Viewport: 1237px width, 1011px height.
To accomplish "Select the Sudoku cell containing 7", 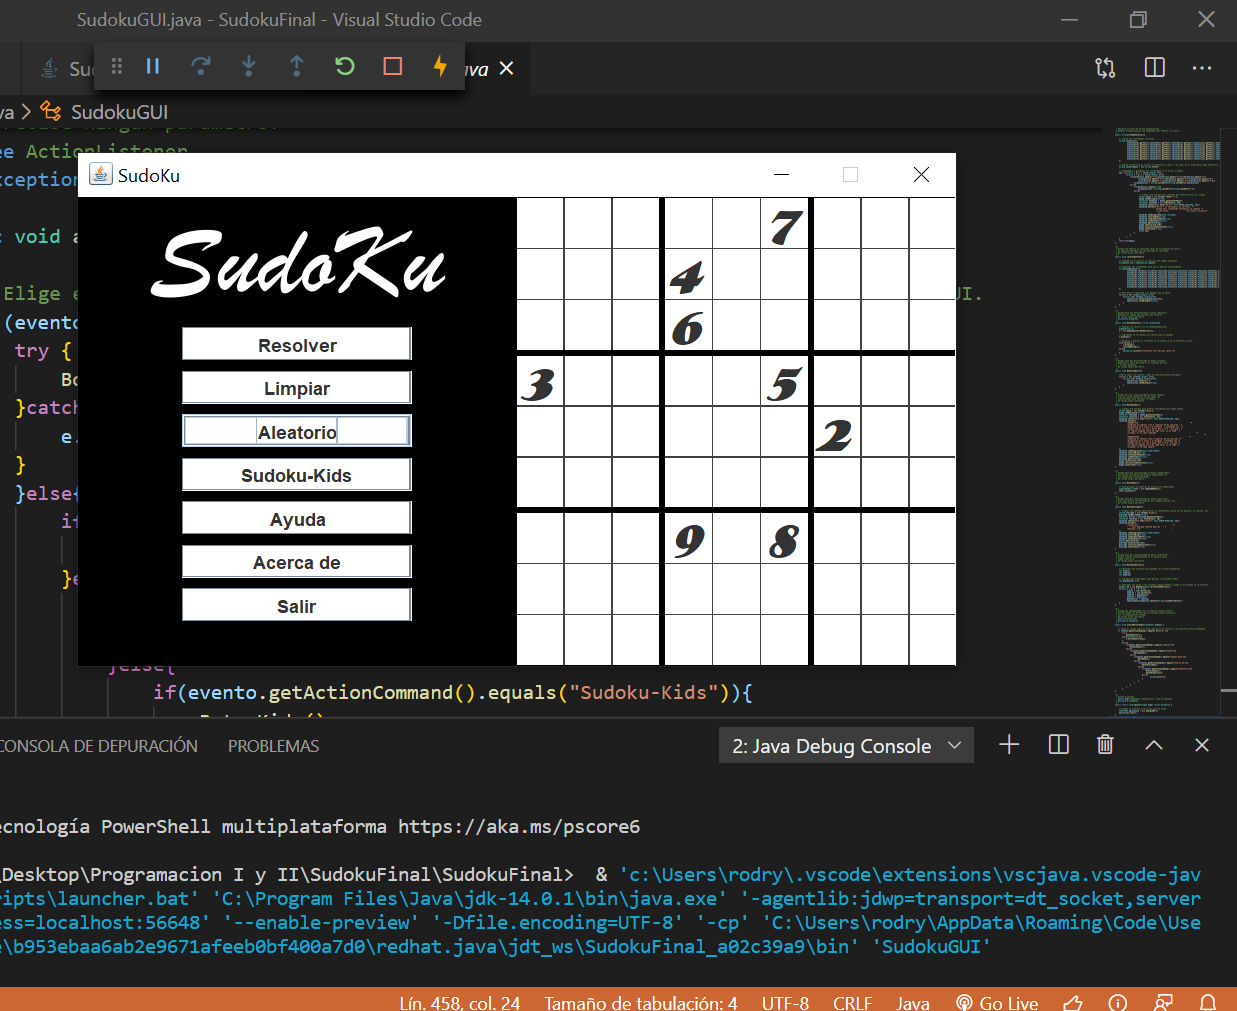I will coord(785,225).
